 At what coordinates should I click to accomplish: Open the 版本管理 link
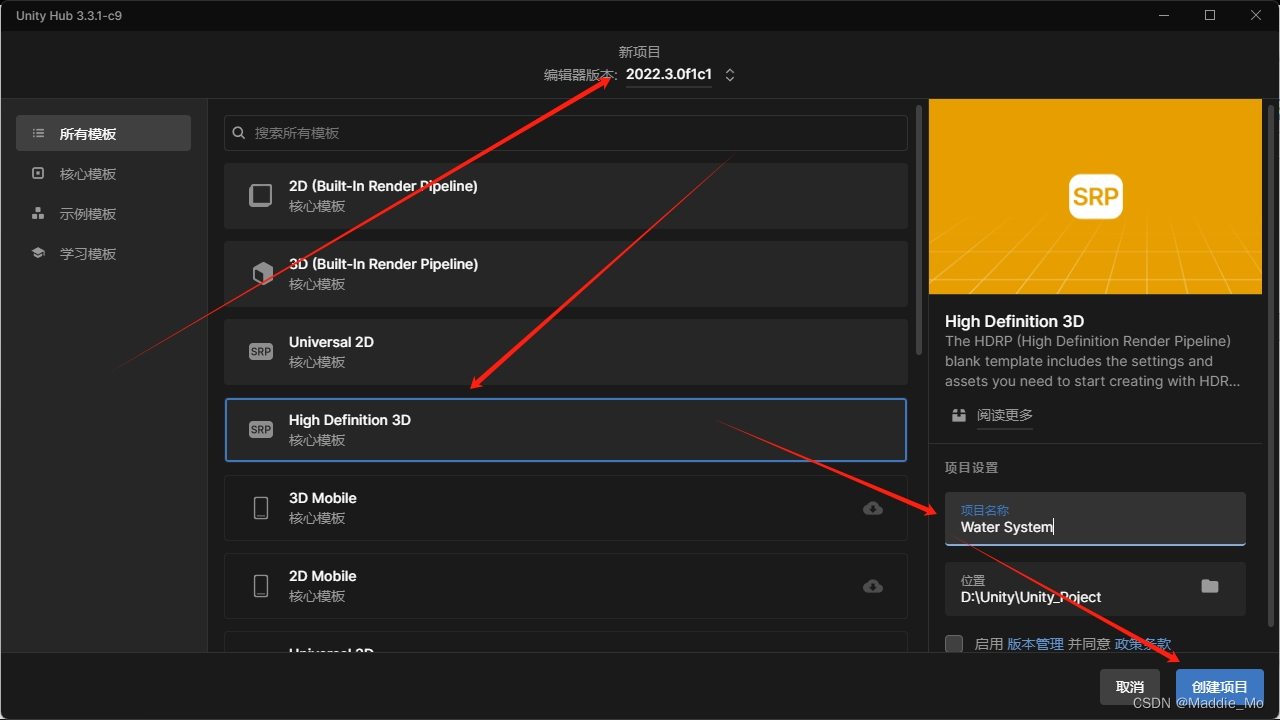1035,644
